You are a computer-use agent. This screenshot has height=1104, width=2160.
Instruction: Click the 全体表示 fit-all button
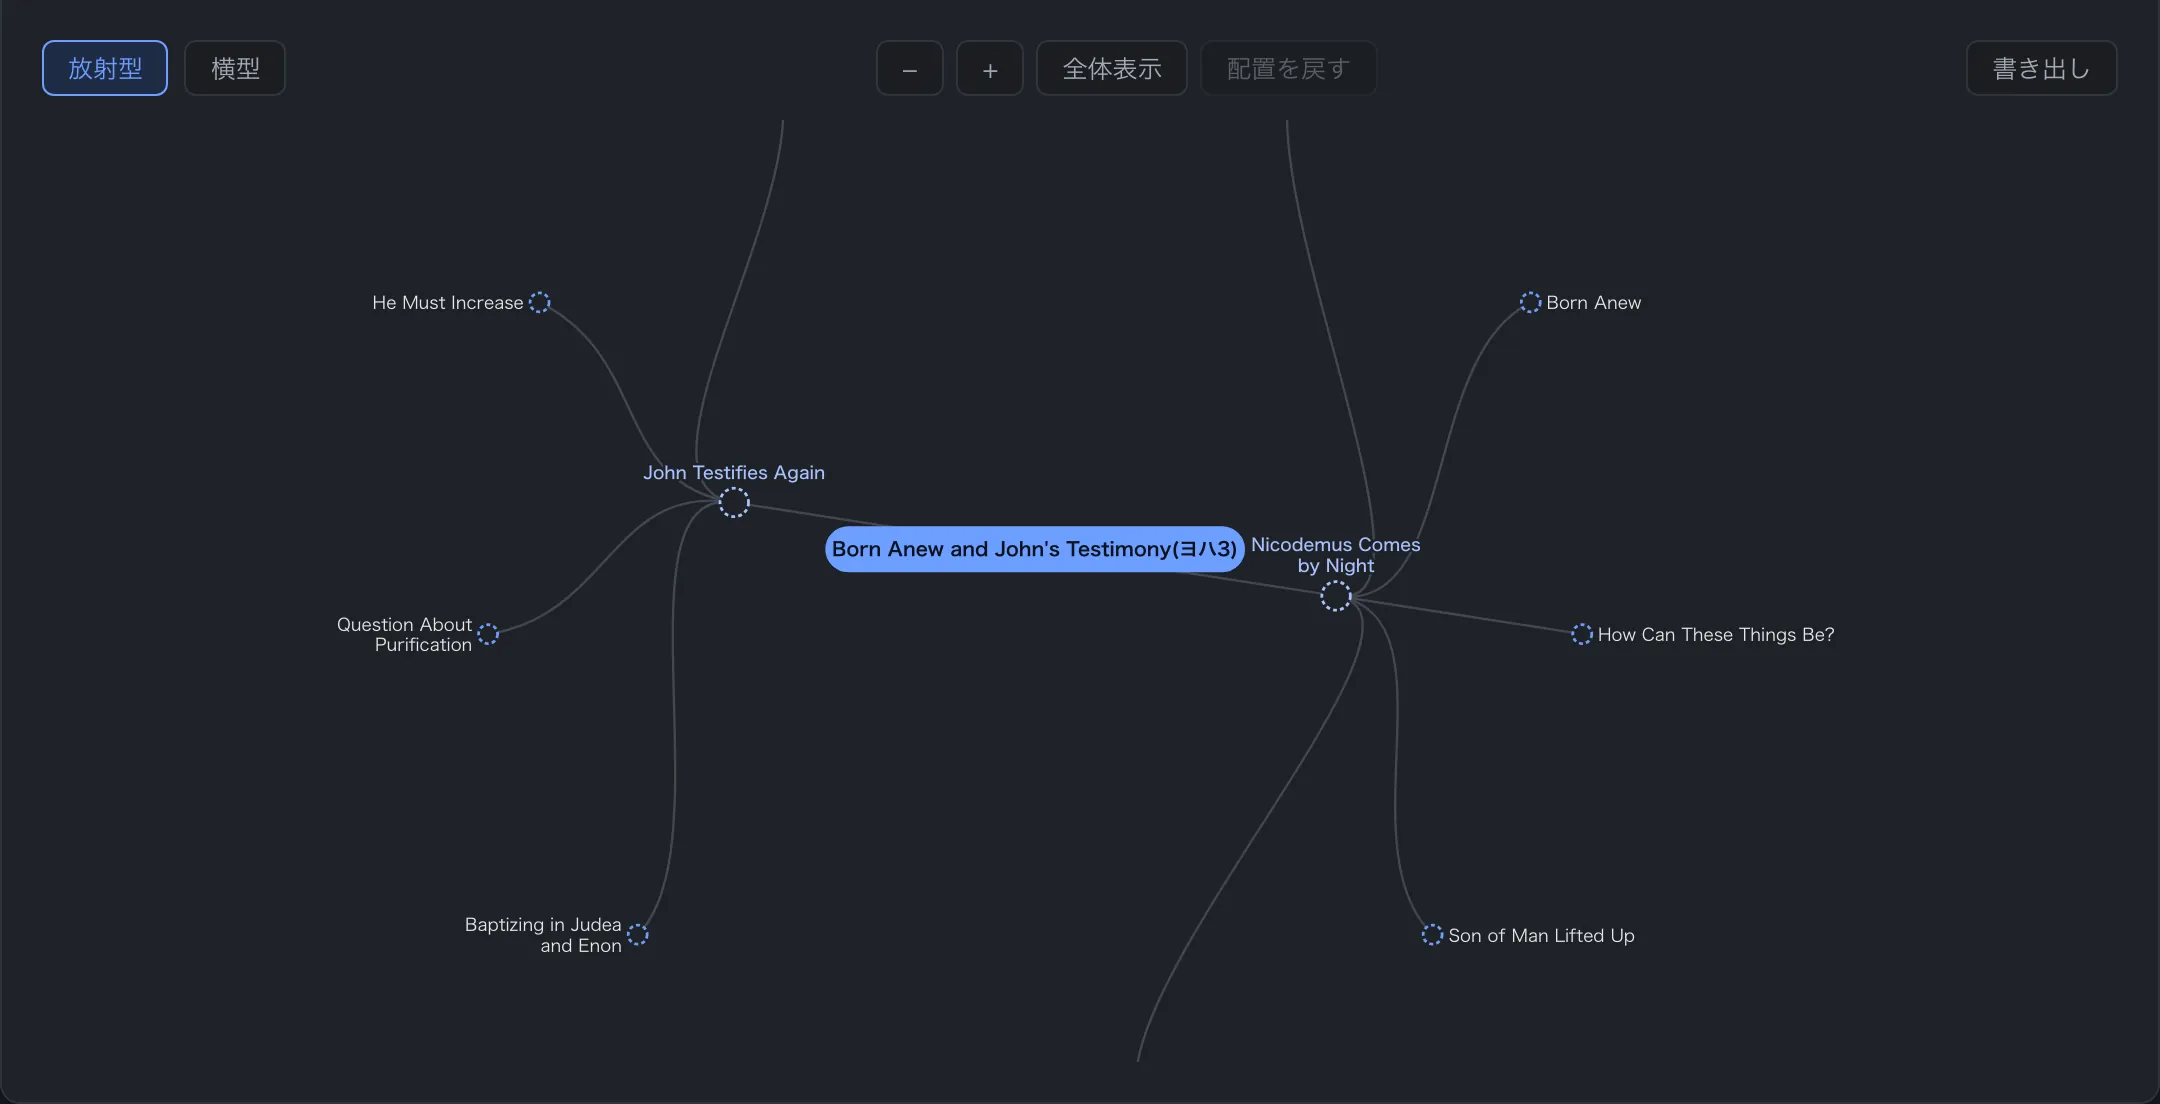pyautogui.click(x=1112, y=68)
